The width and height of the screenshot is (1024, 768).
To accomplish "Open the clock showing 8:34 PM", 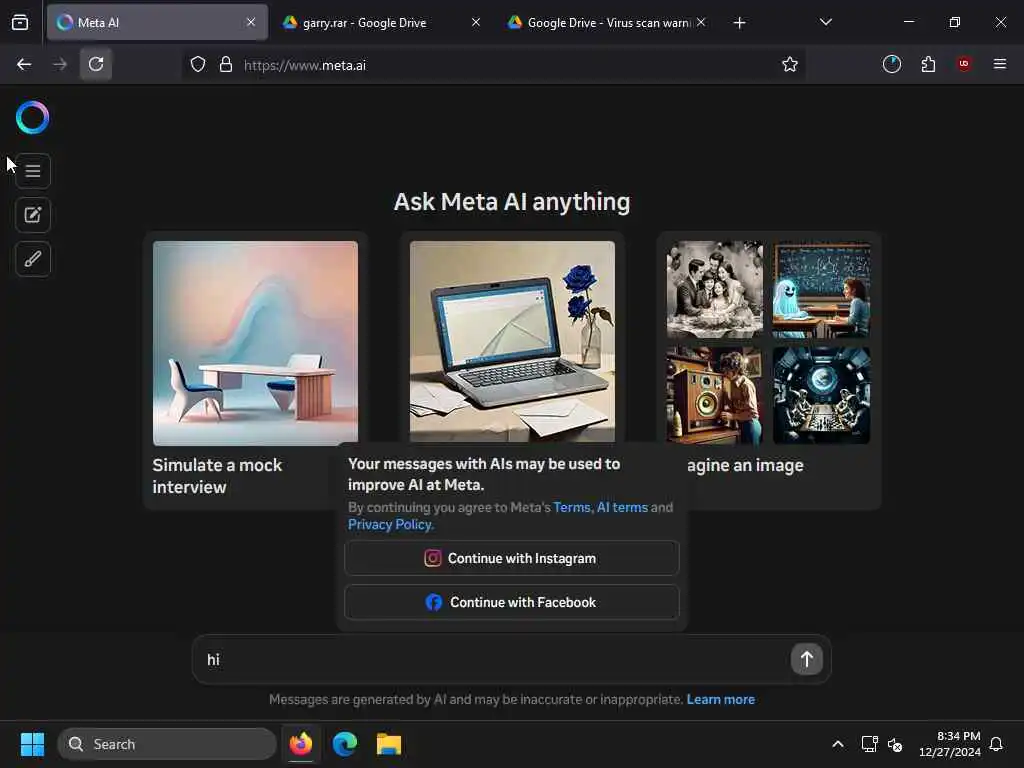I will tap(950, 744).
